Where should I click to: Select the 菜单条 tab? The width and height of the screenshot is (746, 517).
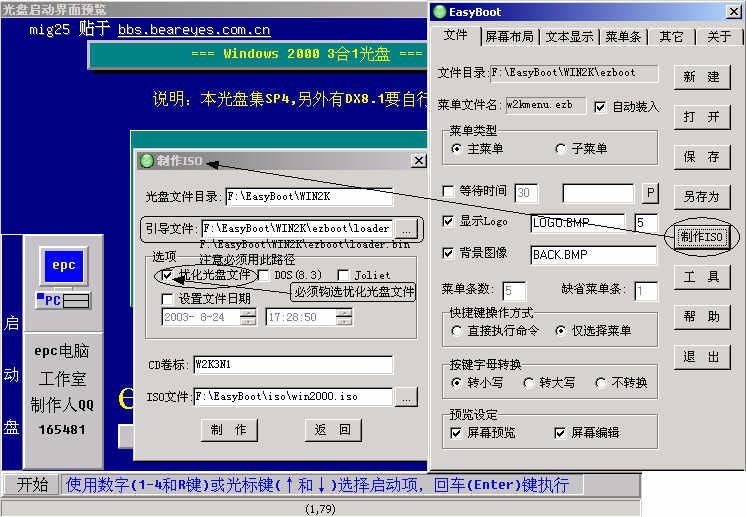coord(623,36)
